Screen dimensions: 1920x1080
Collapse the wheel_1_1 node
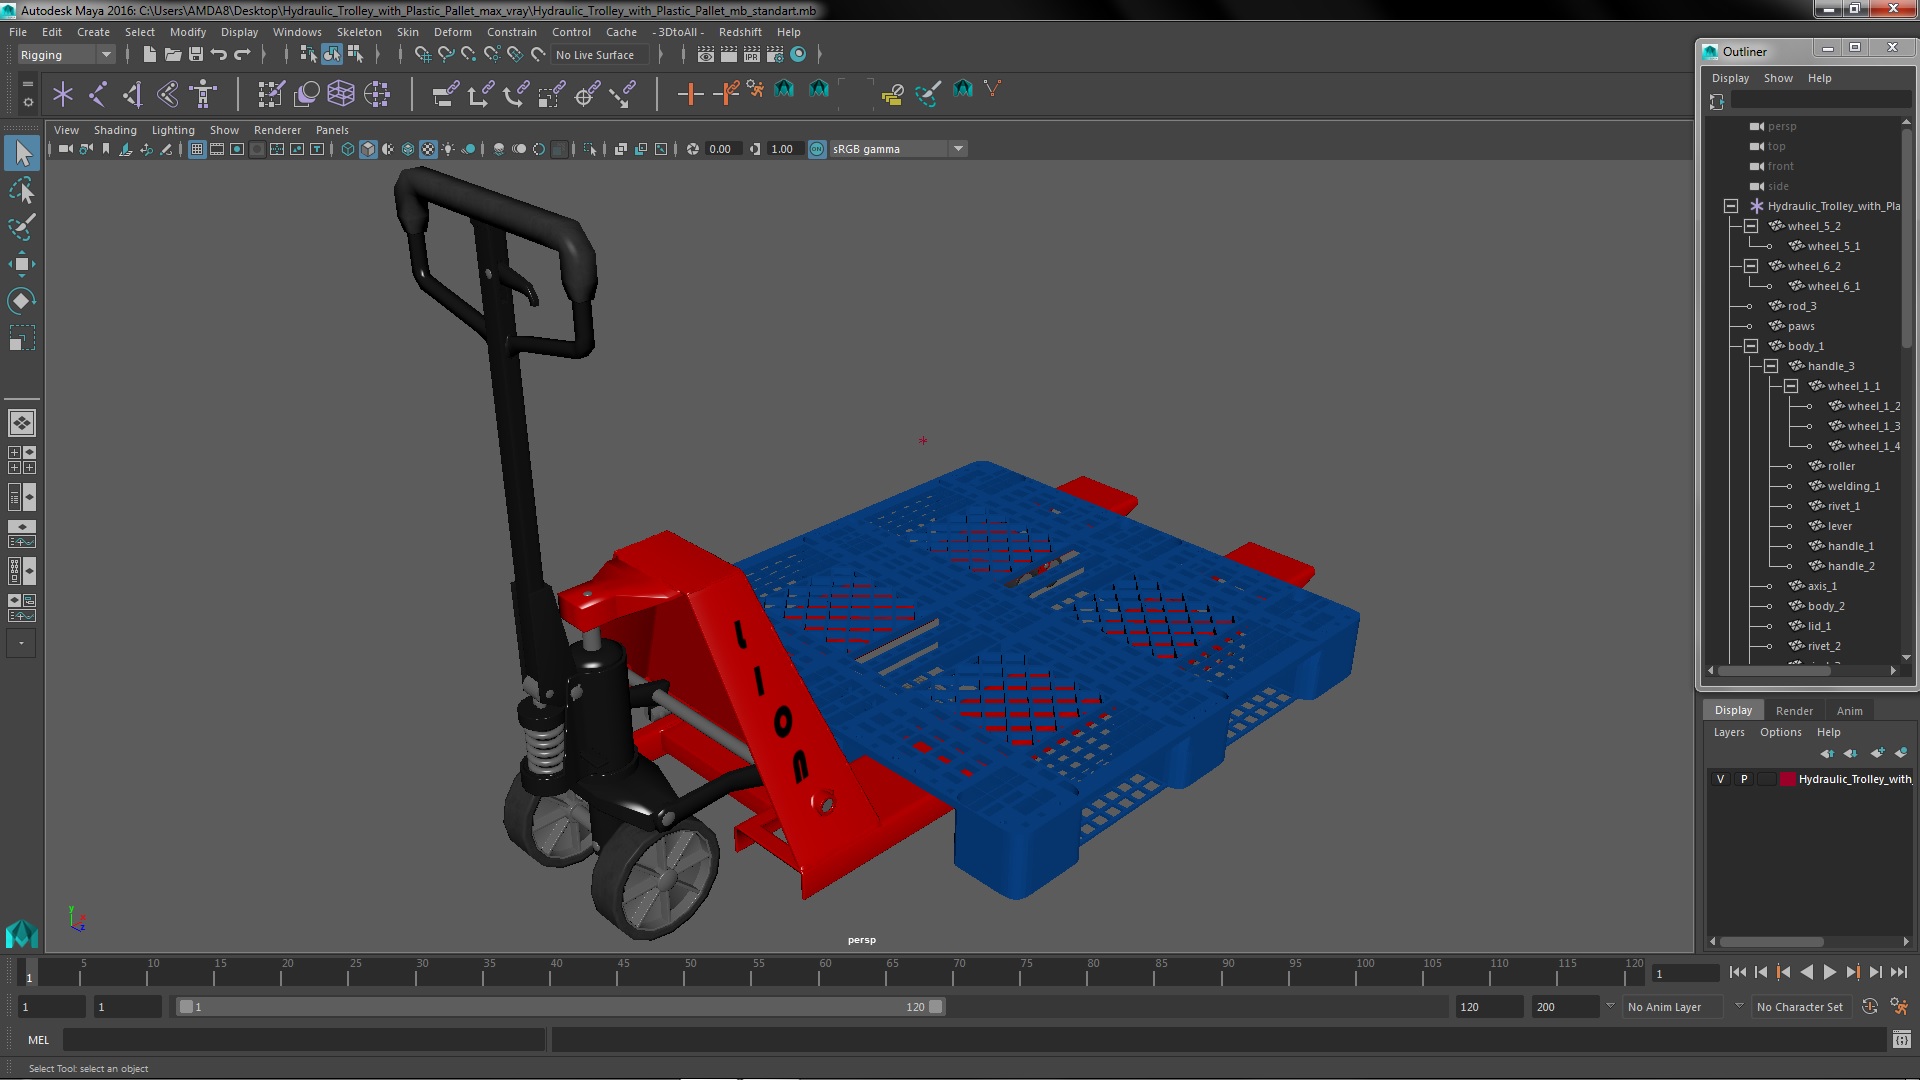pos(1791,386)
